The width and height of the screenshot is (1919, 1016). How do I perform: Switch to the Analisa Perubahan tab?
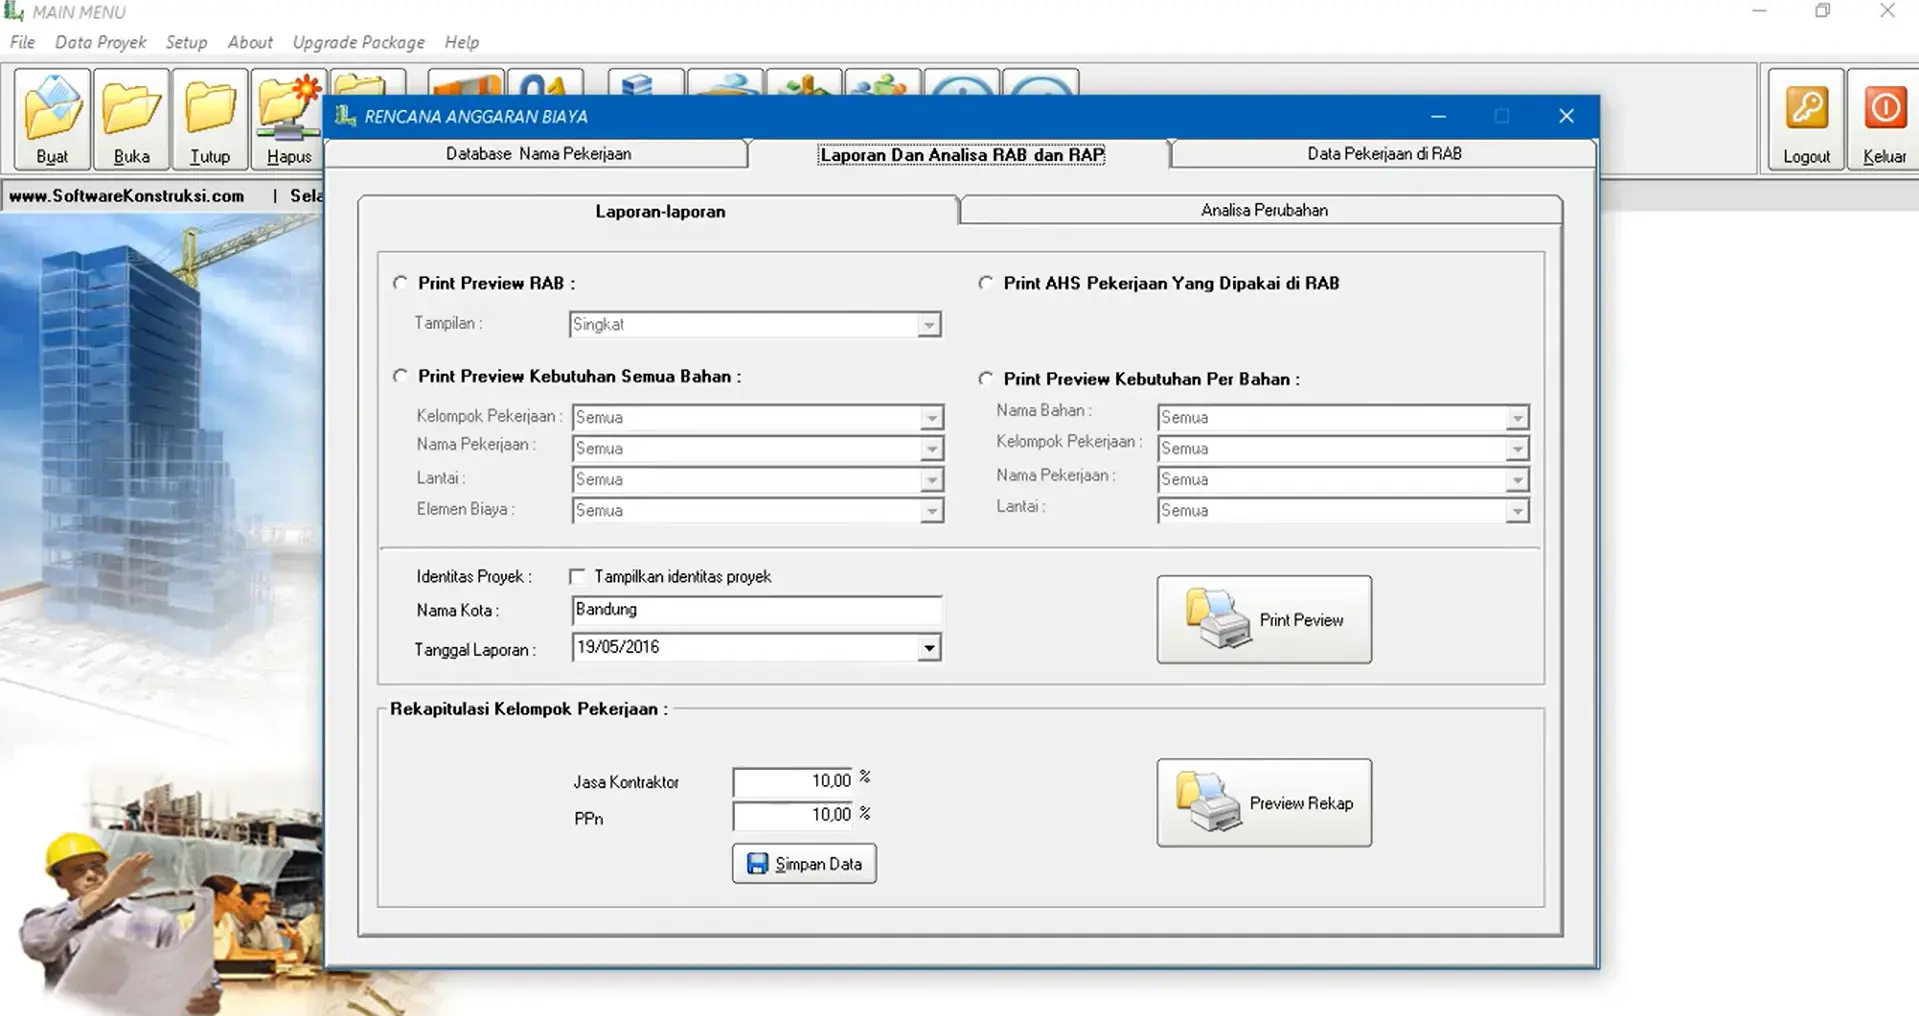[1262, 210]
